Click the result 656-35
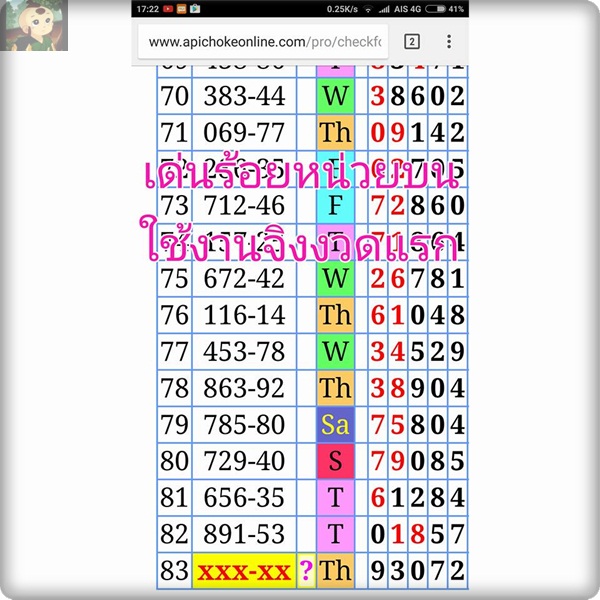This screenshot has height=600, width=600. (x=244, y=497)
